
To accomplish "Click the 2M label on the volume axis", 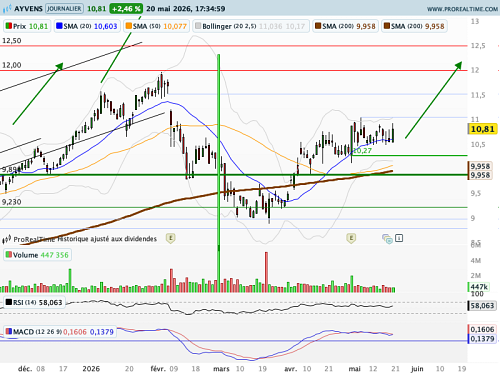I will tap(476, 276).
